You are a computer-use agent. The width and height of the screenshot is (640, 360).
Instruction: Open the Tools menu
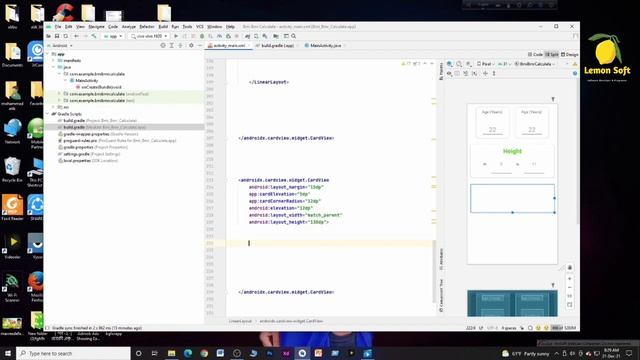tap(187, 27)
